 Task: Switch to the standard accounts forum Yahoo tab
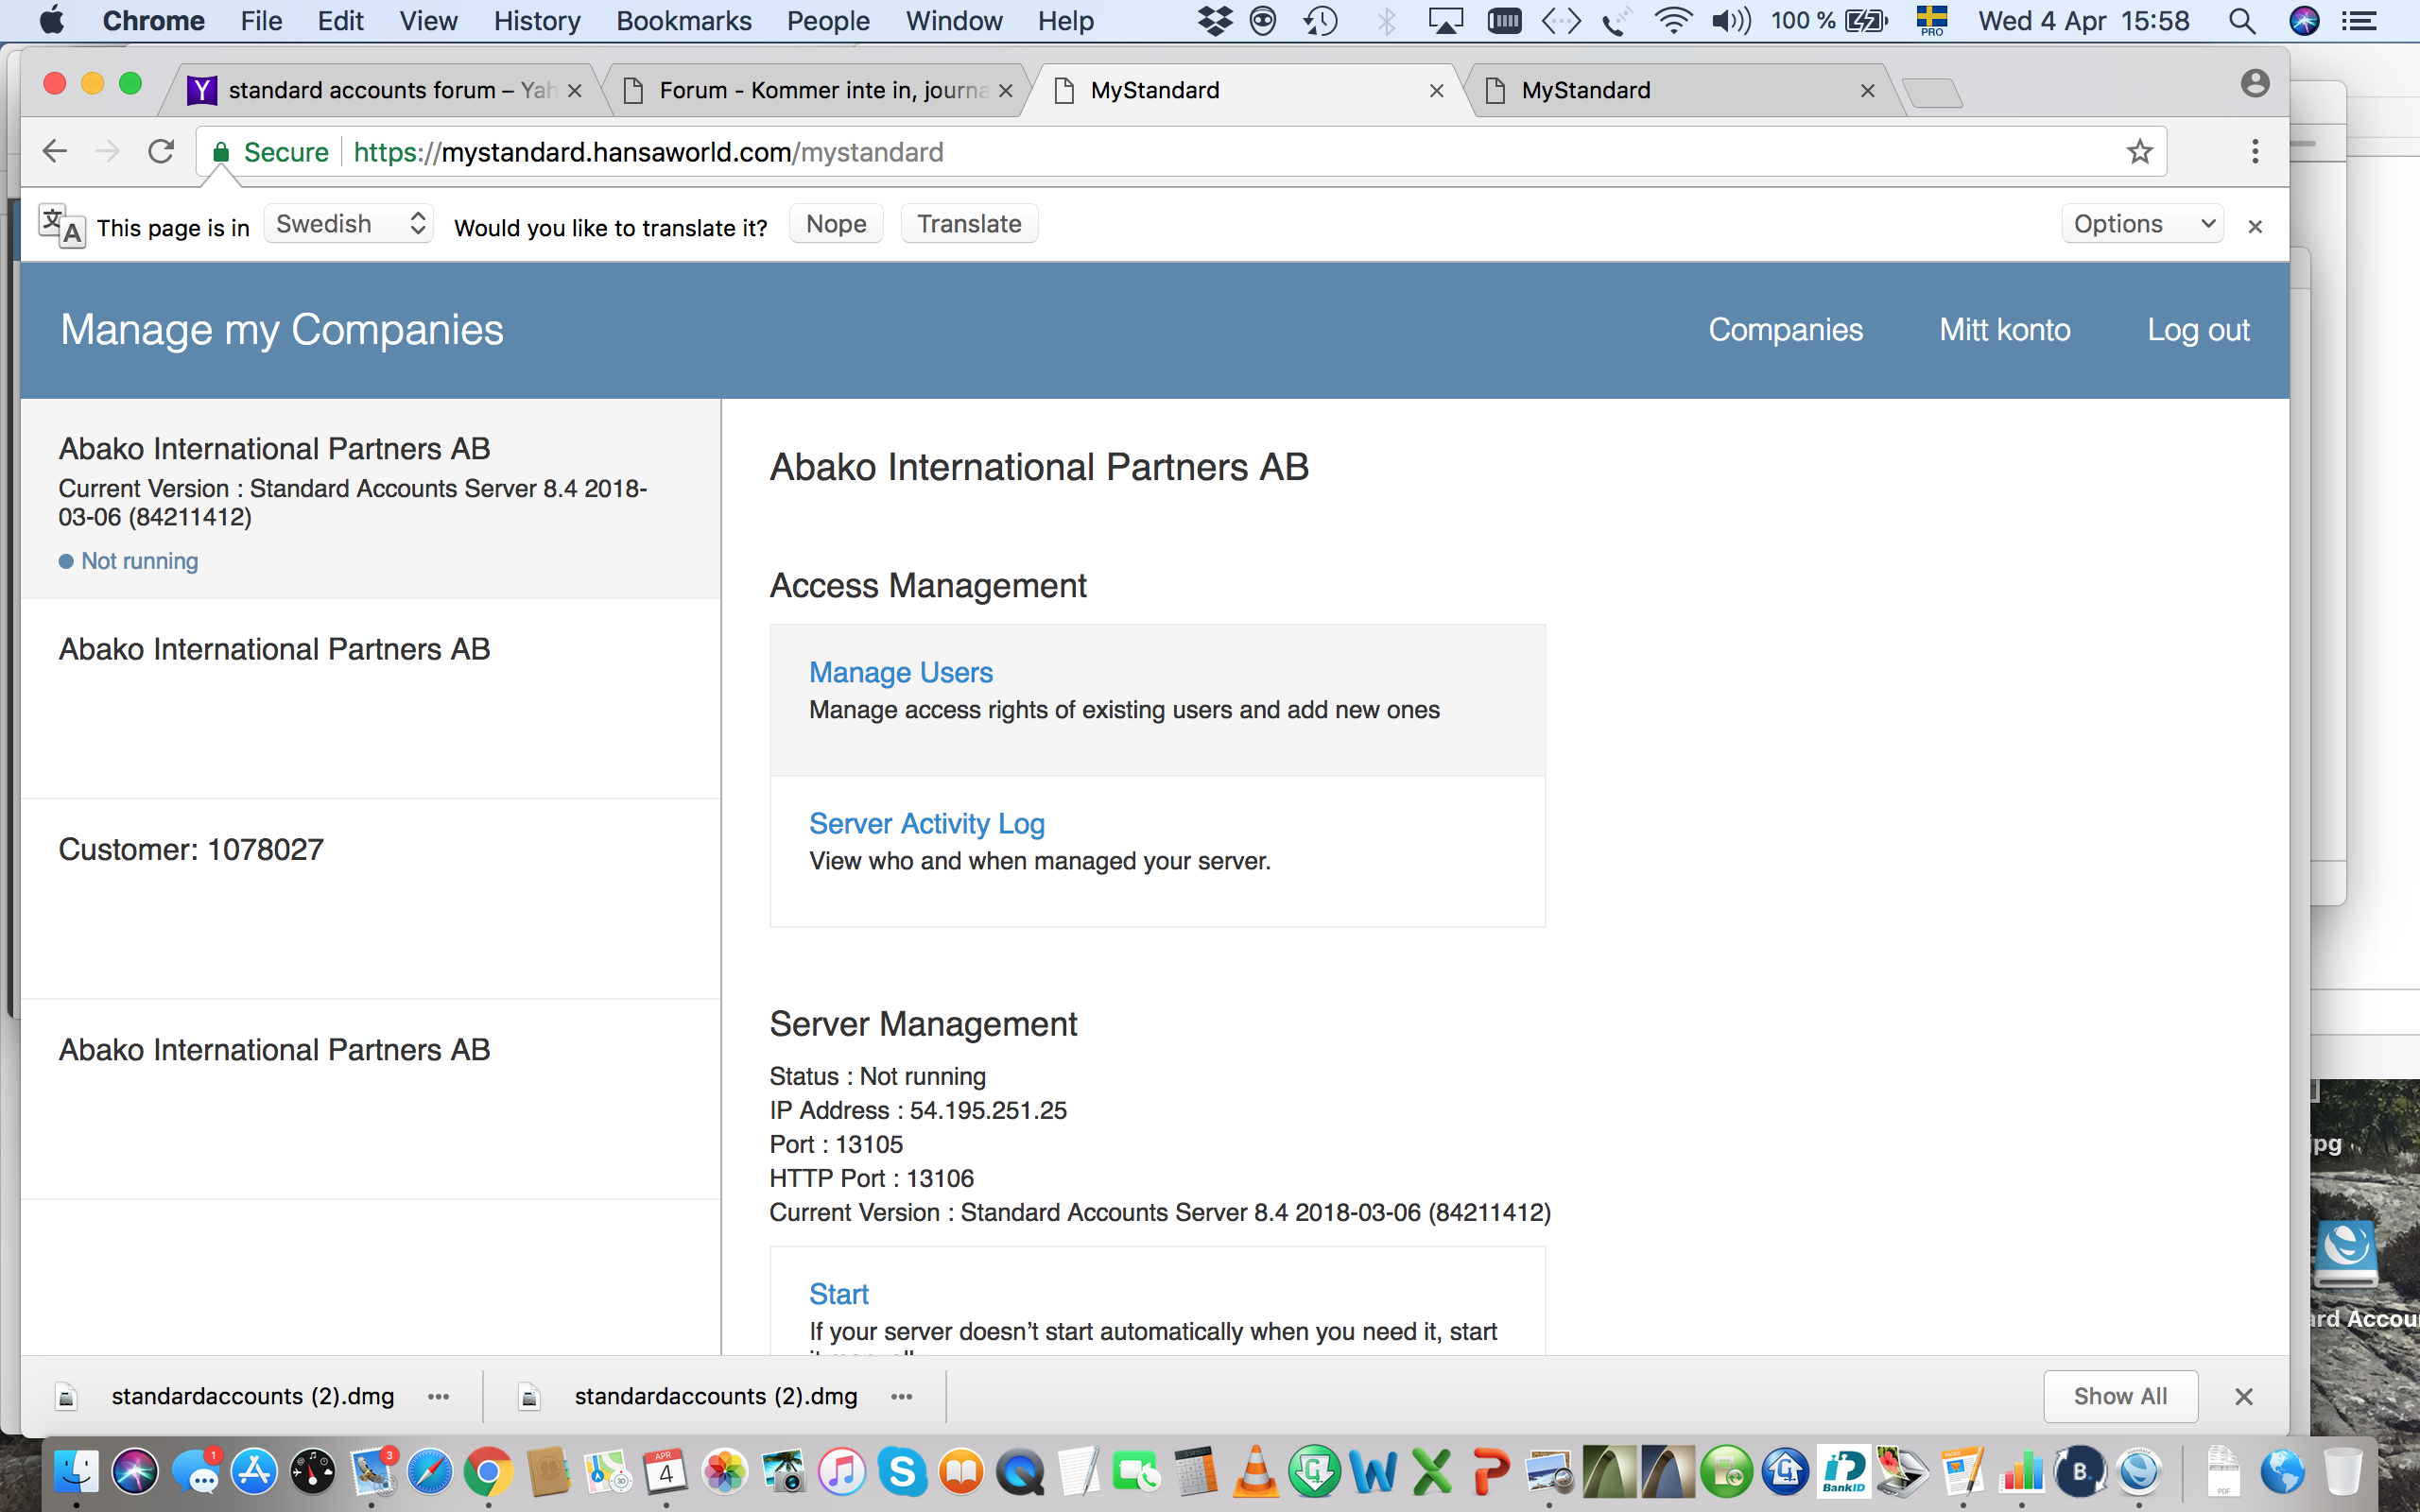(380, 90)
